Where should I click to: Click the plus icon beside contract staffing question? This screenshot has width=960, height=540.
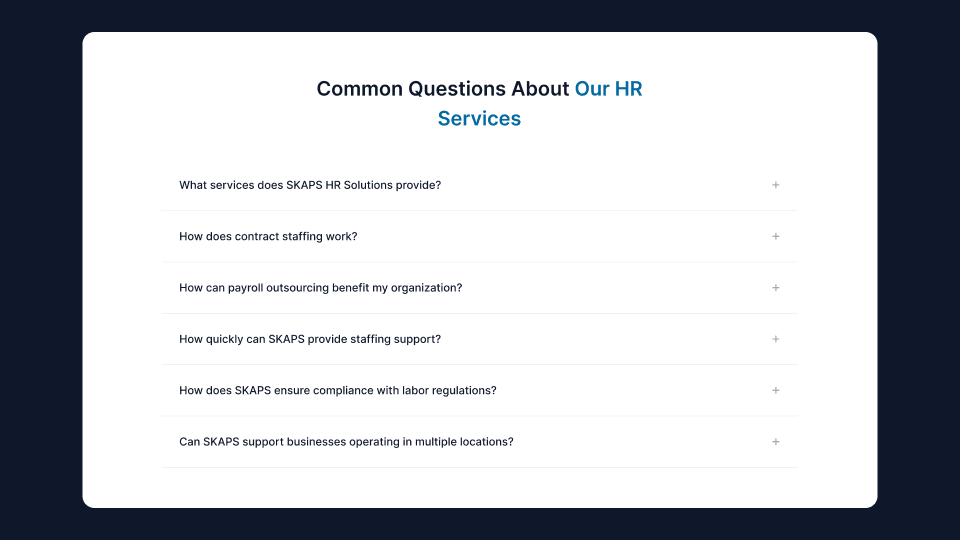775,236
